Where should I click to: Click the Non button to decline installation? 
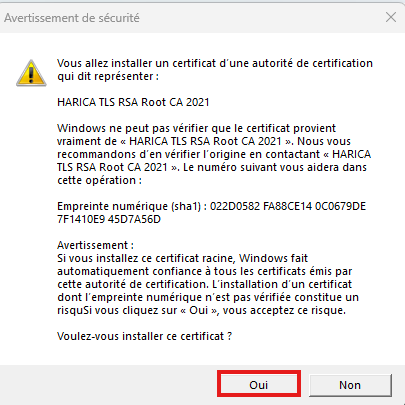(x=350, y=385)
